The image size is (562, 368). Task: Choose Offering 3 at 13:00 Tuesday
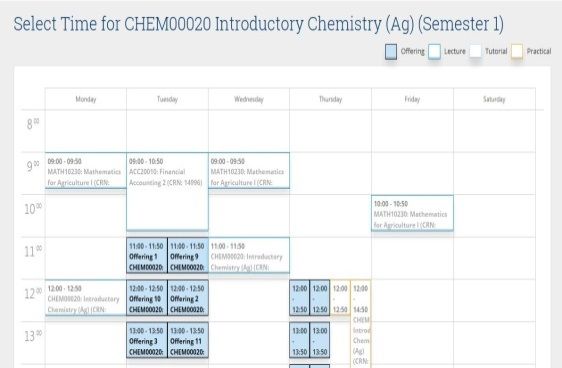coord(147,340)
